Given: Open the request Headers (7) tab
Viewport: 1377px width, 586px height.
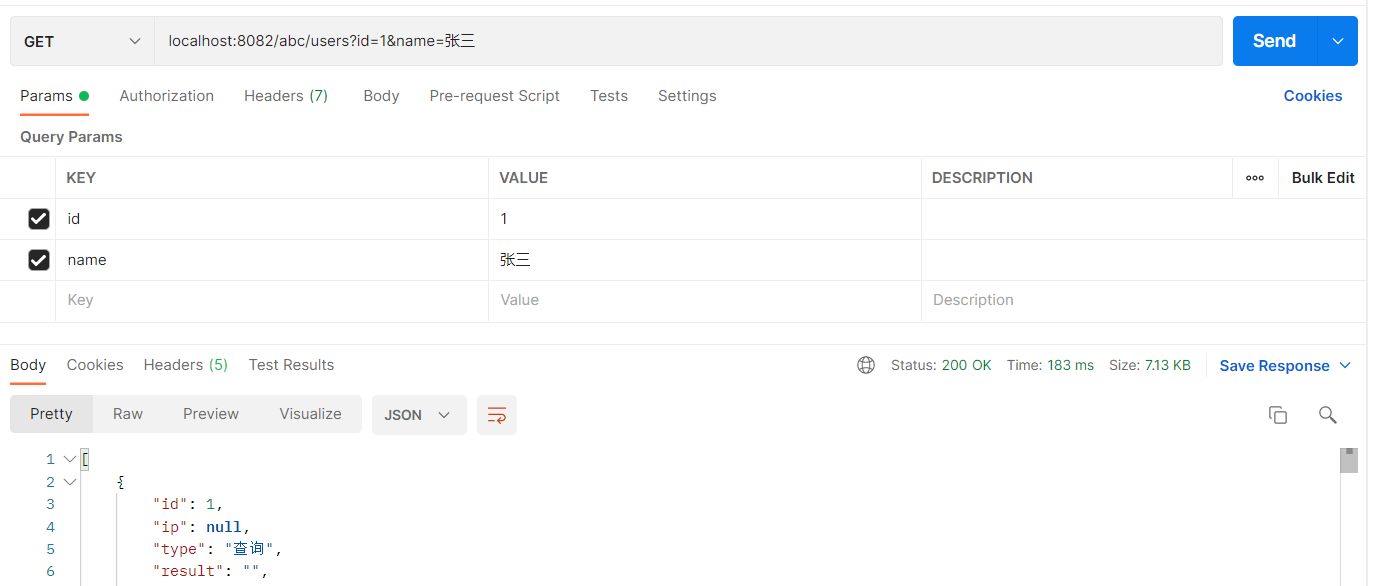Looking at the screenshot, I should point(286,96).
